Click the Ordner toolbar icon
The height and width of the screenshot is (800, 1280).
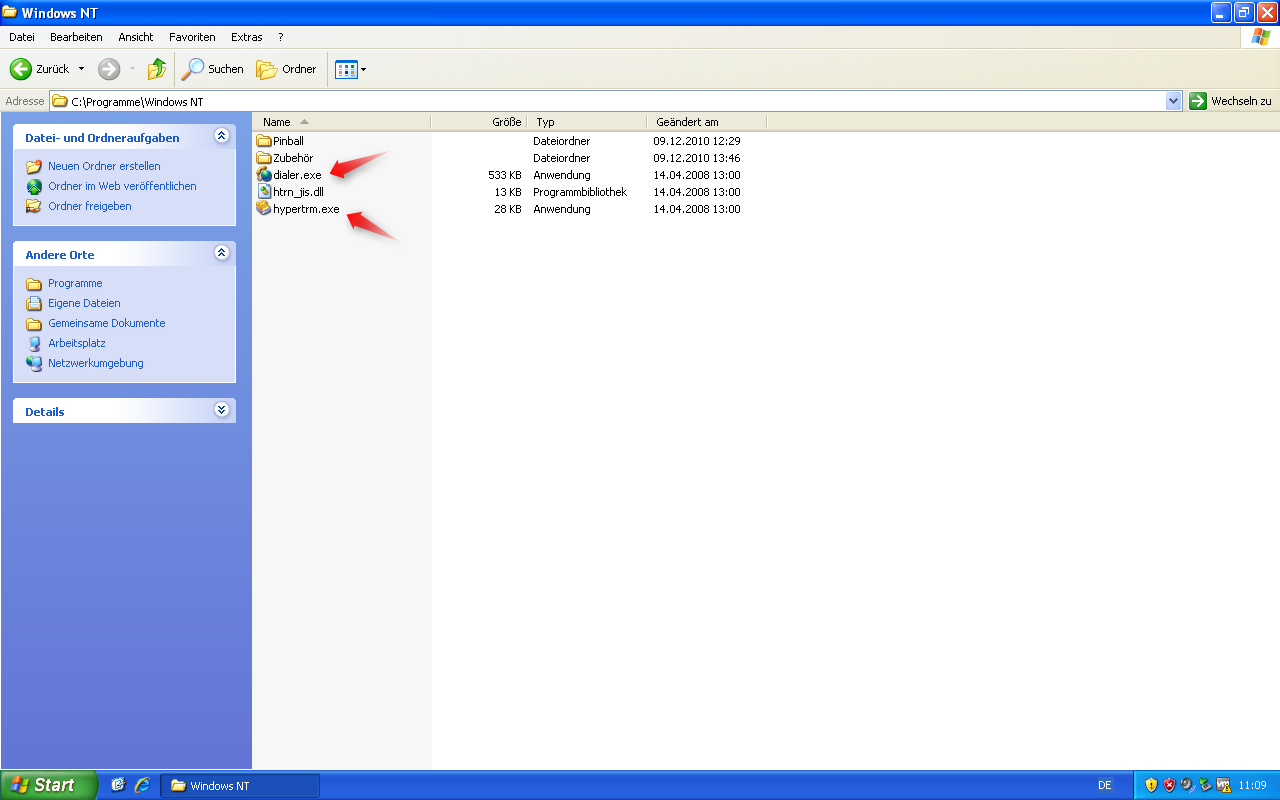click(x=283, y=68)
